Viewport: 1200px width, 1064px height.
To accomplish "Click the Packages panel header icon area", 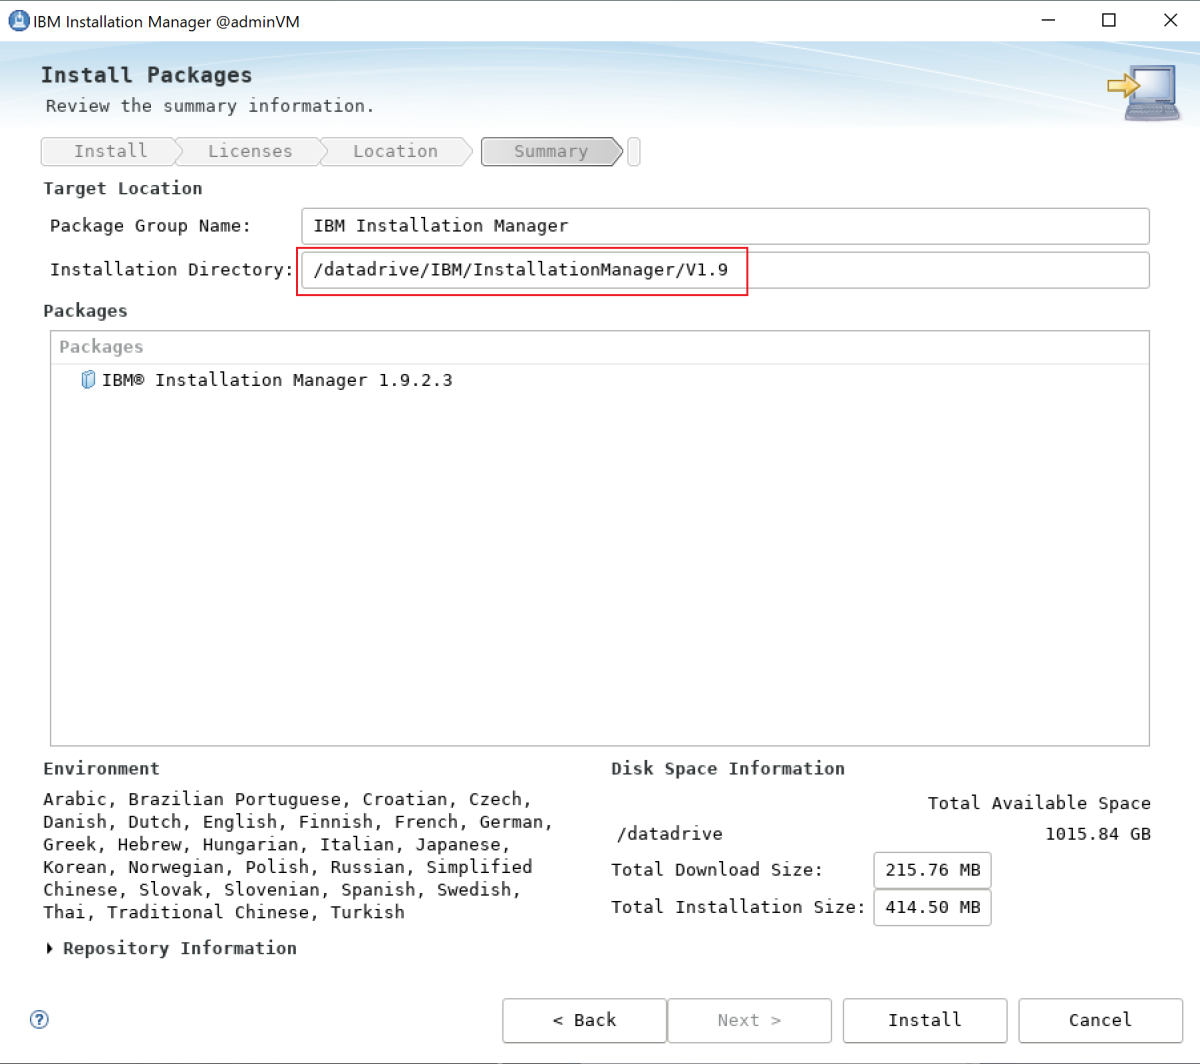I will (x=100, y=346).
